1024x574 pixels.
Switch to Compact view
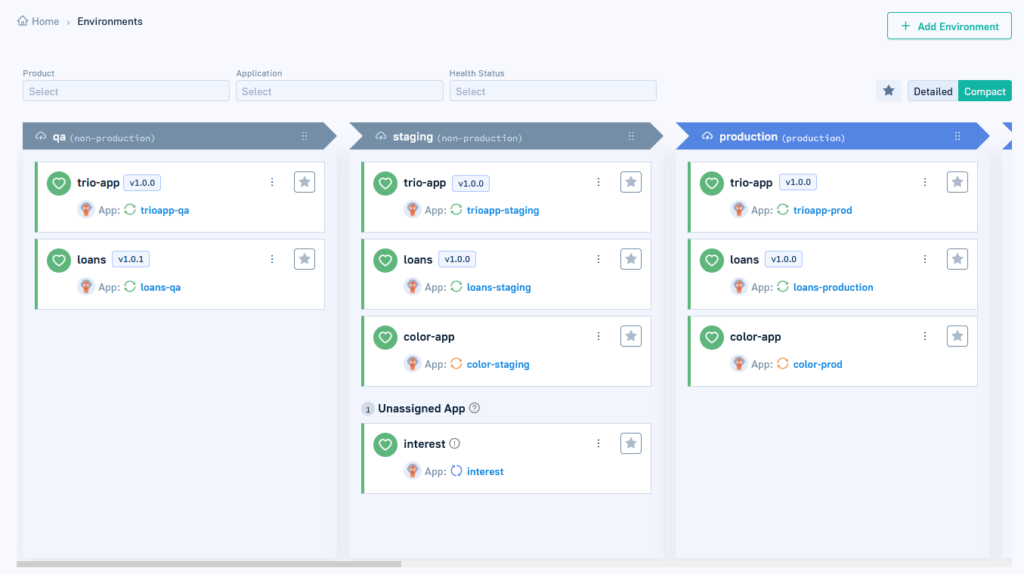984,91
